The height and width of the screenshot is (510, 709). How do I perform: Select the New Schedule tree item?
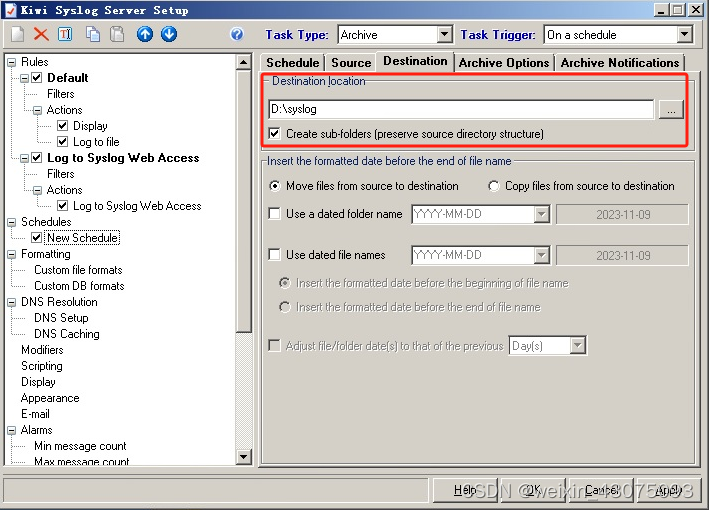click(x=83, y=238)
